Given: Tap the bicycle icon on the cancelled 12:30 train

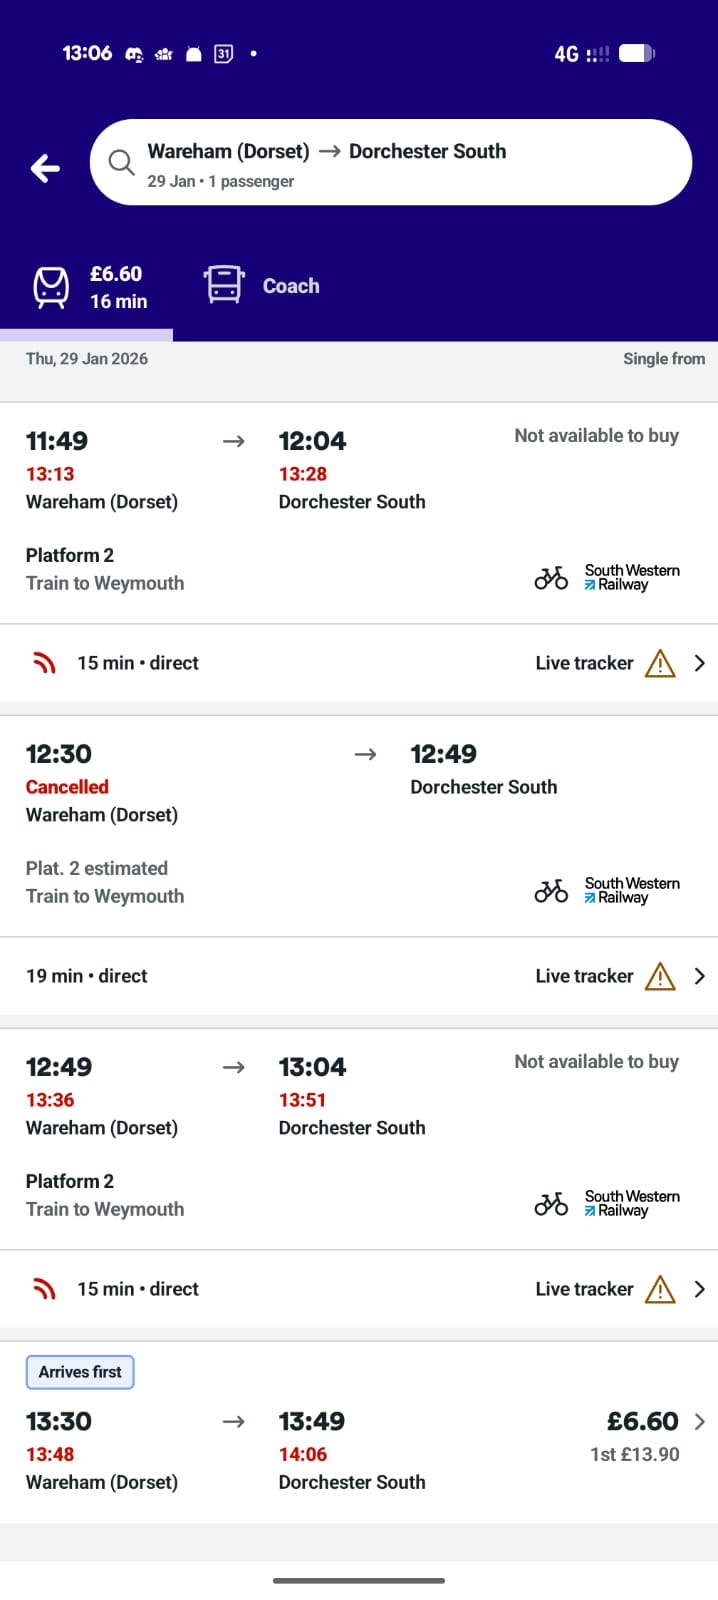Looking at the screenshot, I should pyautogui.click(x=551, y=890).
